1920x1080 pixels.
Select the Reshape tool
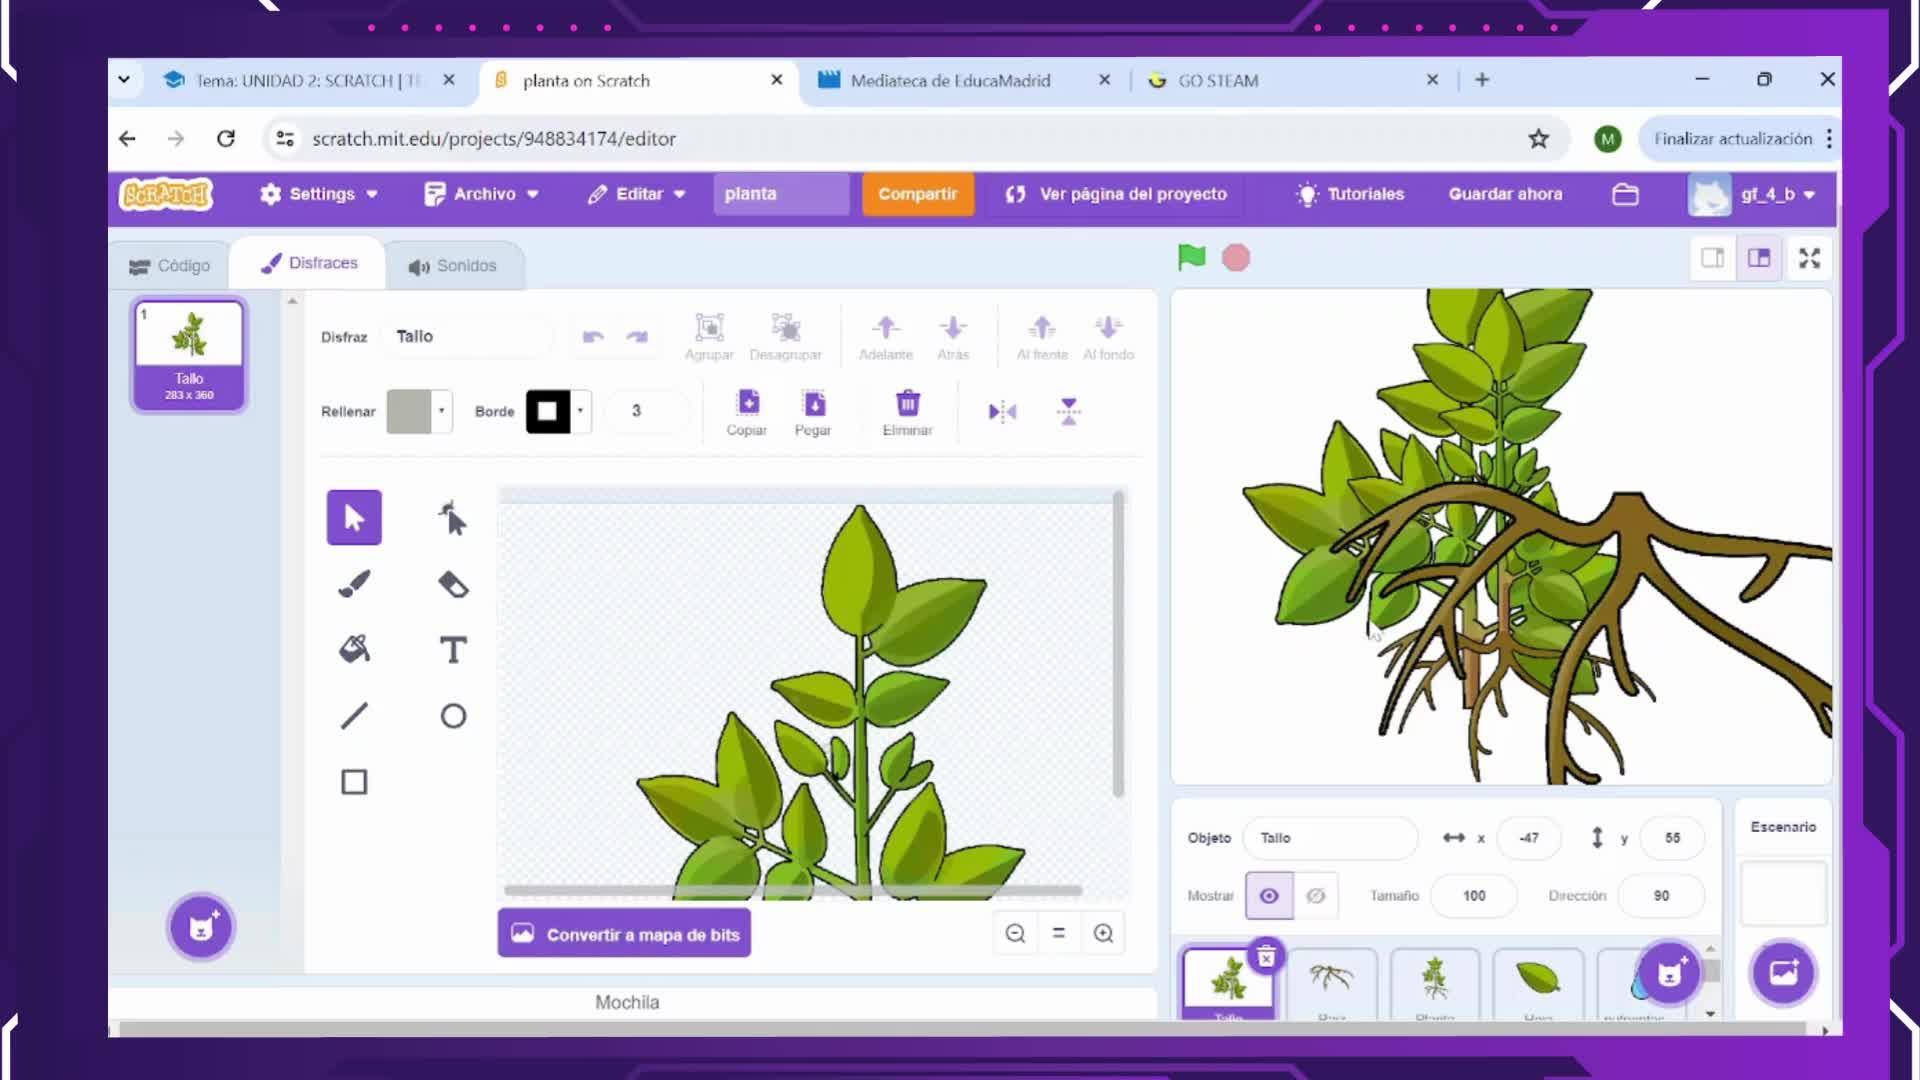point(453,518)
